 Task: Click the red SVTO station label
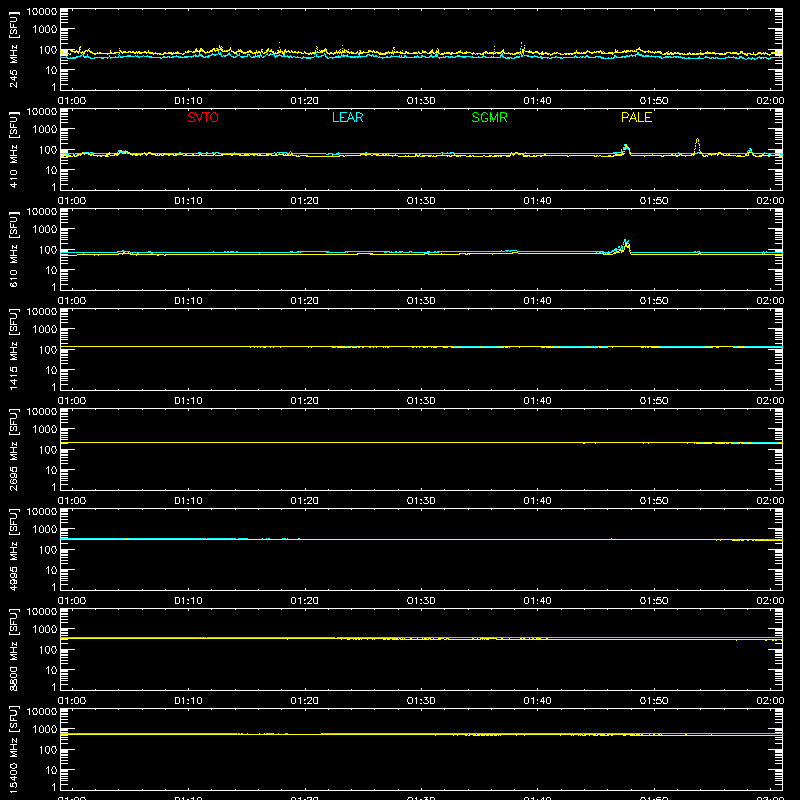(x=203, y=117)
